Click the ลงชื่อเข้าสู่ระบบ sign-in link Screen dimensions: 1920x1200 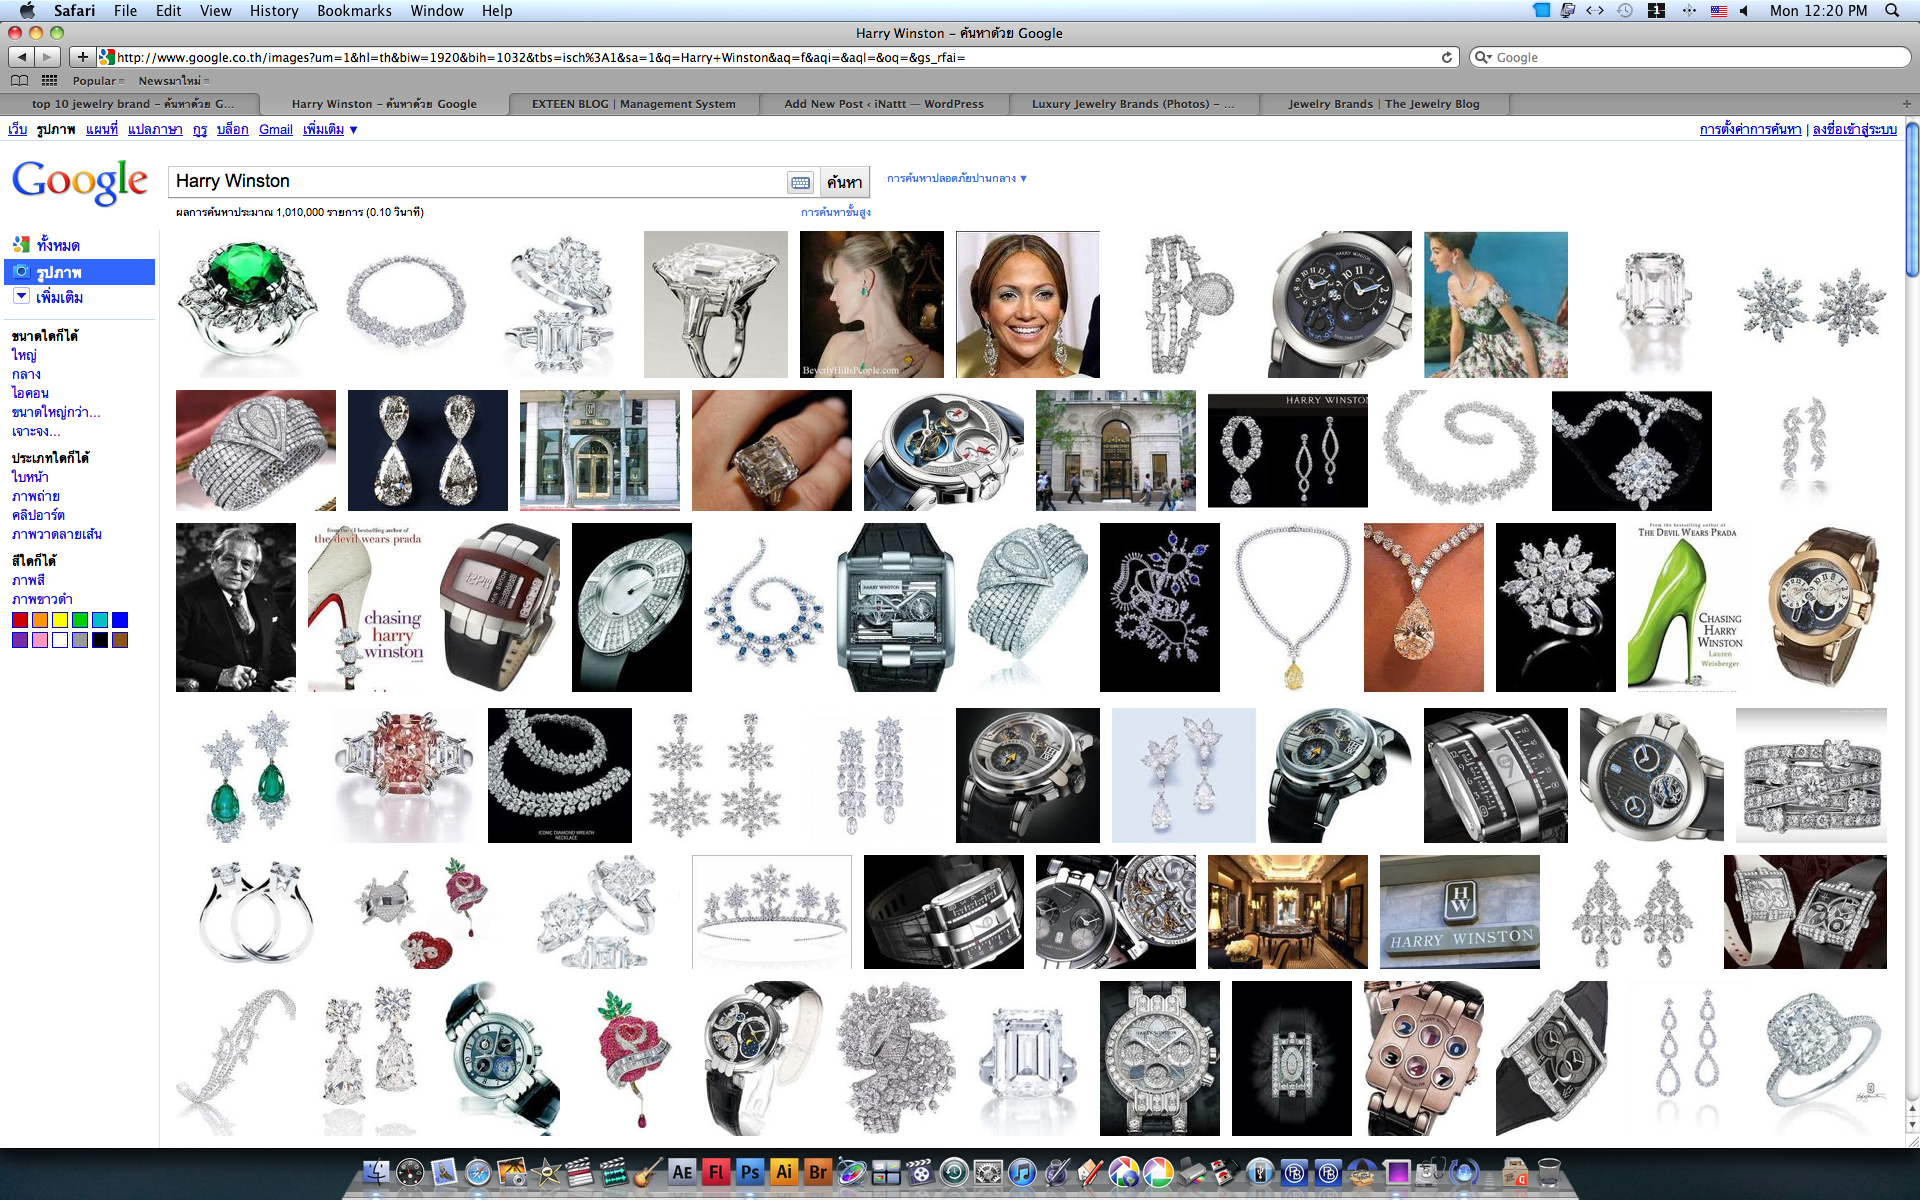tap(1854, 129)
